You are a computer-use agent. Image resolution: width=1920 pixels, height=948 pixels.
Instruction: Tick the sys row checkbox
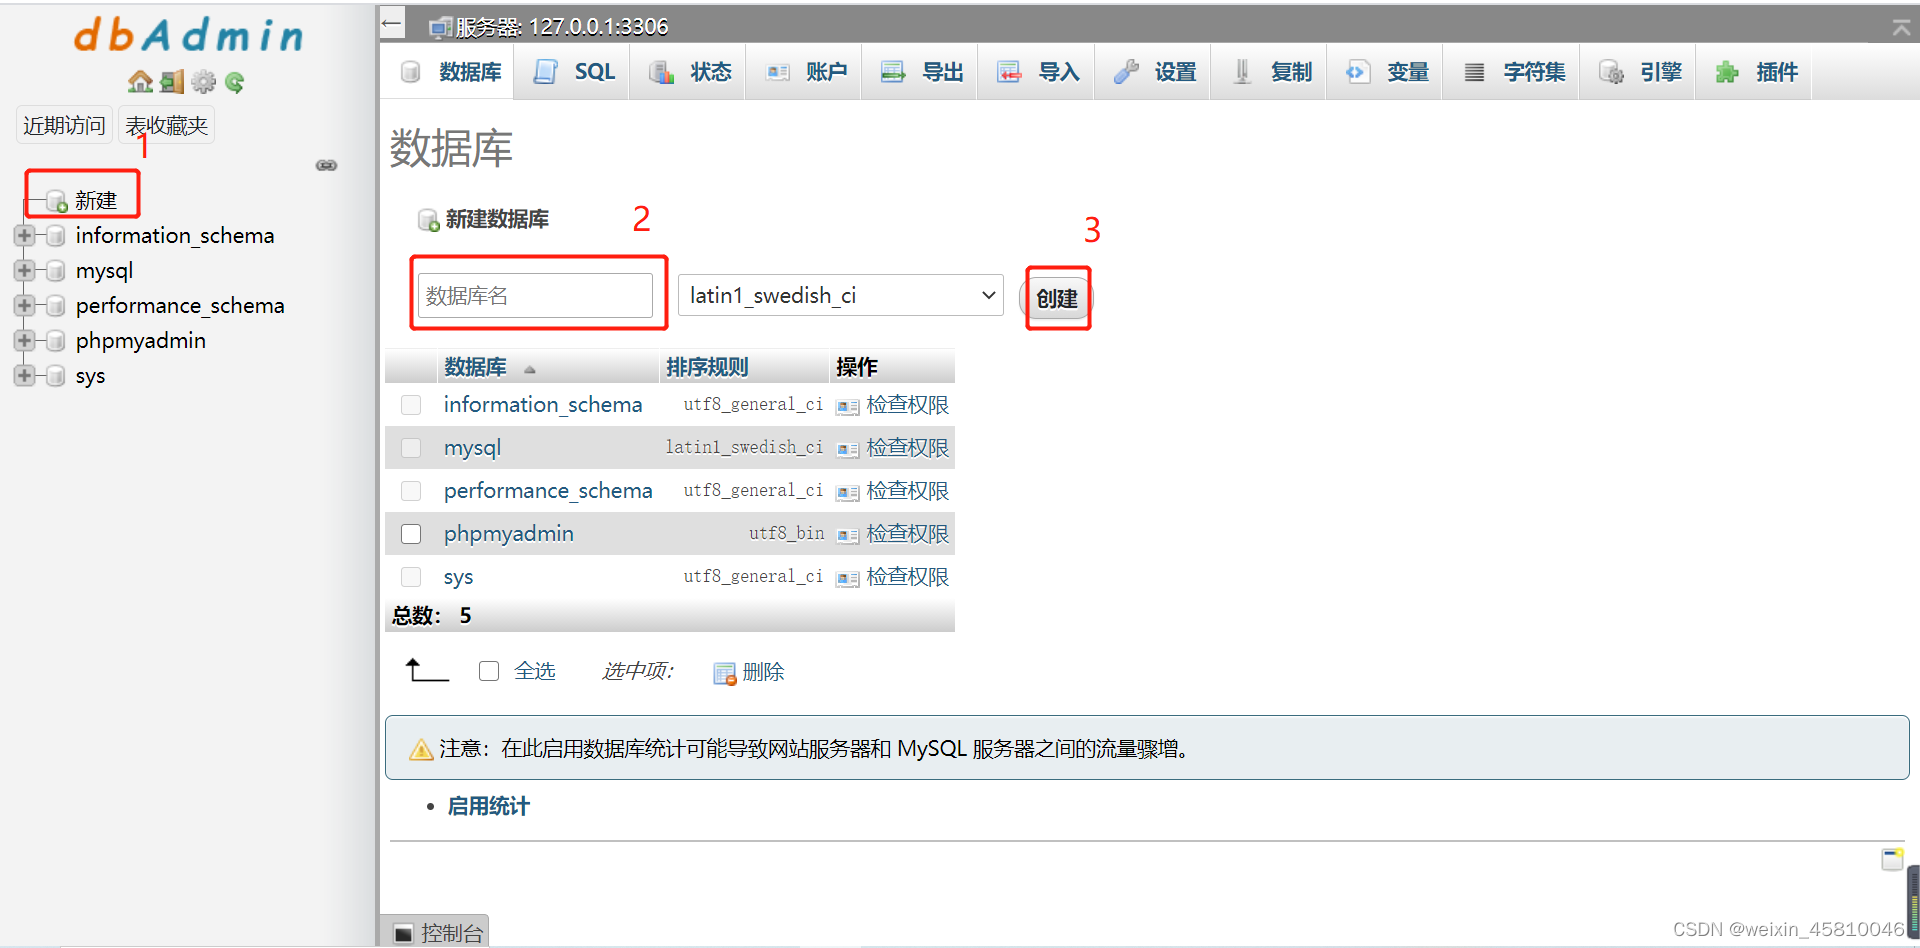[x=411, y=577]
